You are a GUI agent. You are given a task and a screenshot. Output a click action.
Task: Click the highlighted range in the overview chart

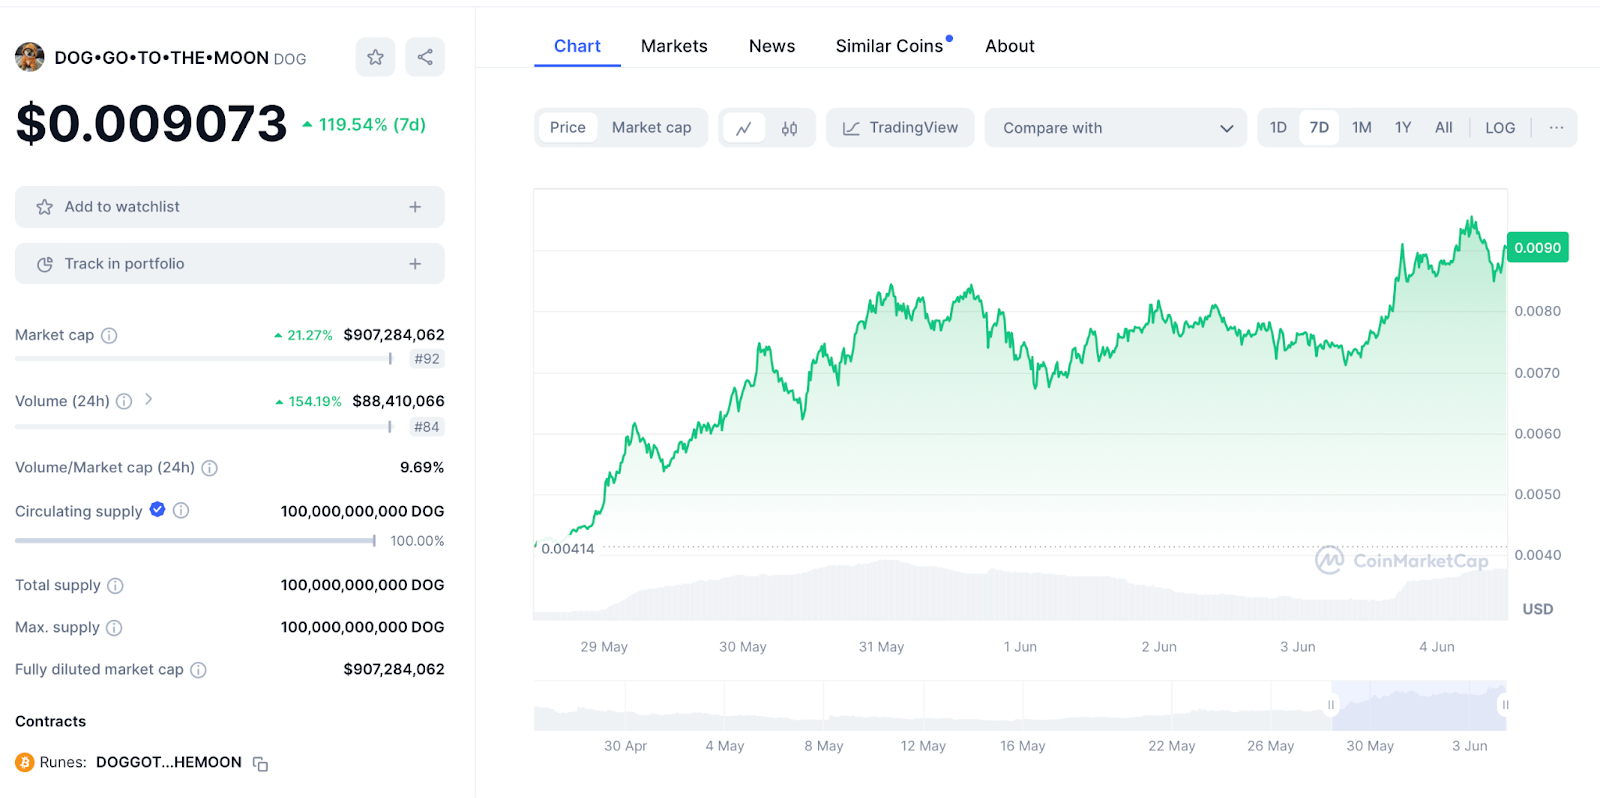pos(1418,706)
